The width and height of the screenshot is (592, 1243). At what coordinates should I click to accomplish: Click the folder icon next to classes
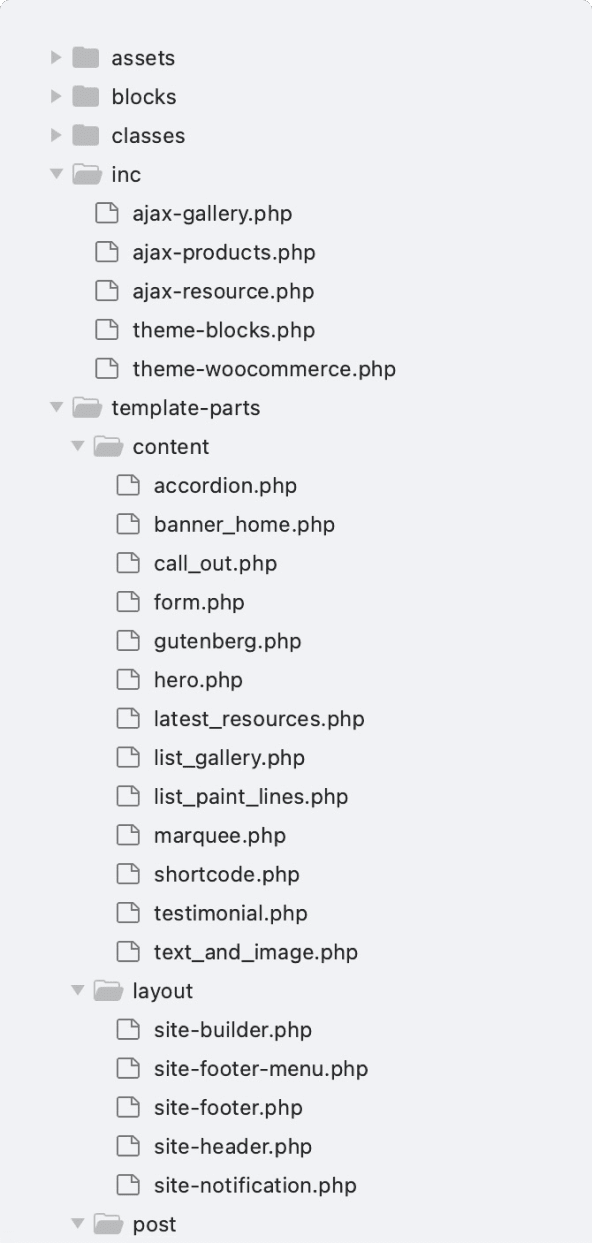84,135
